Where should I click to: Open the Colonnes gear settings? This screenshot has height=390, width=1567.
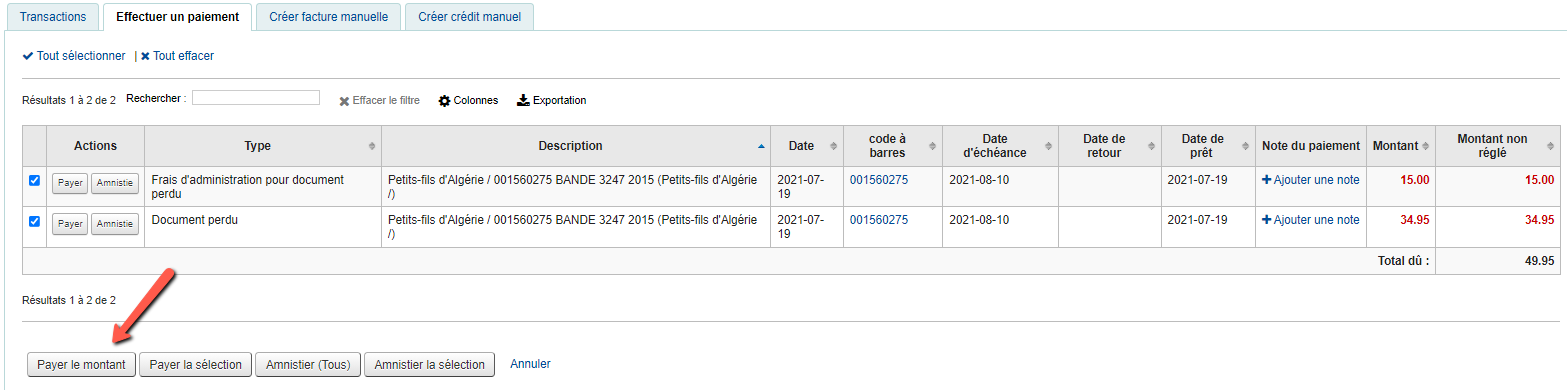tap(444, 101)
